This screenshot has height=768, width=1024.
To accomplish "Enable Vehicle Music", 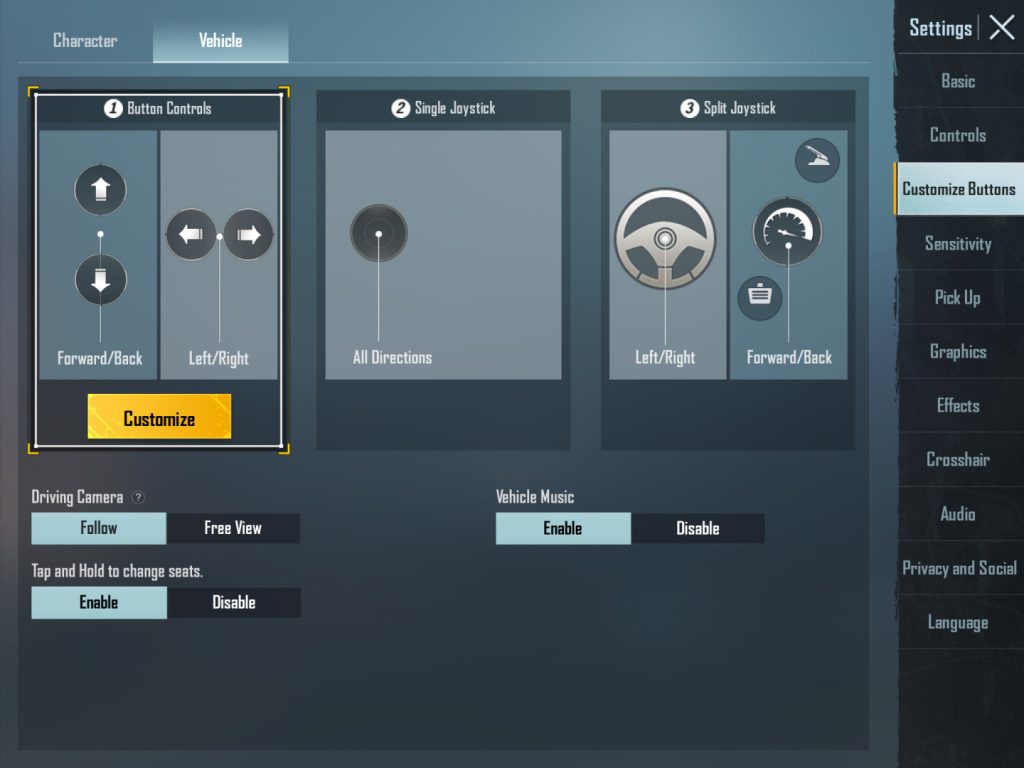I will [563, 528].
